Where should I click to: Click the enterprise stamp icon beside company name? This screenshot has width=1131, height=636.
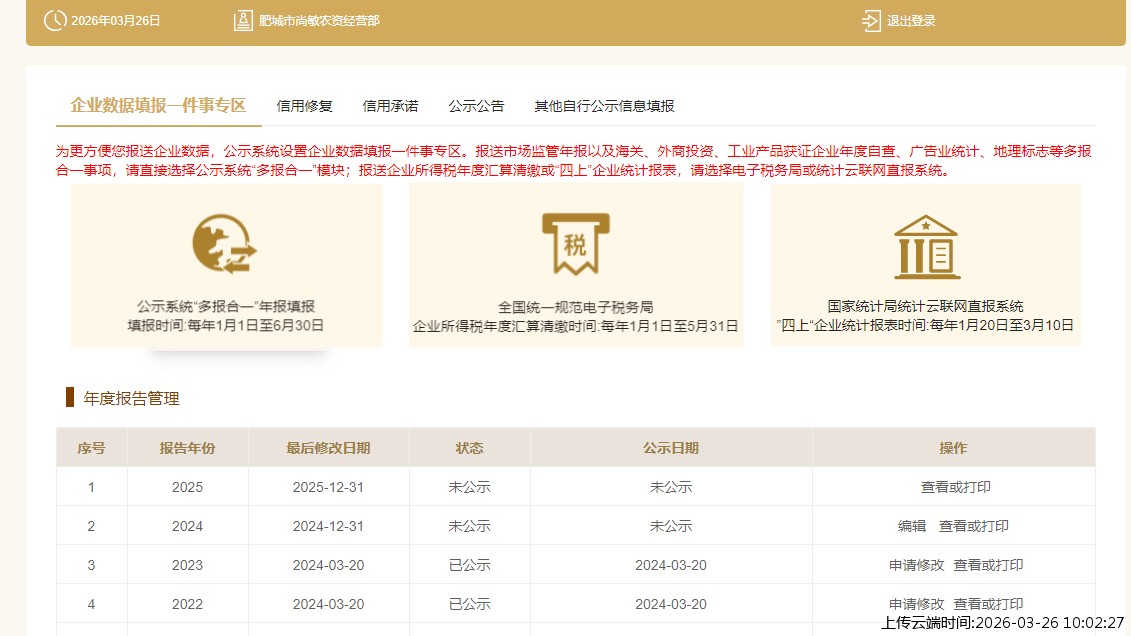click(242, 21)
